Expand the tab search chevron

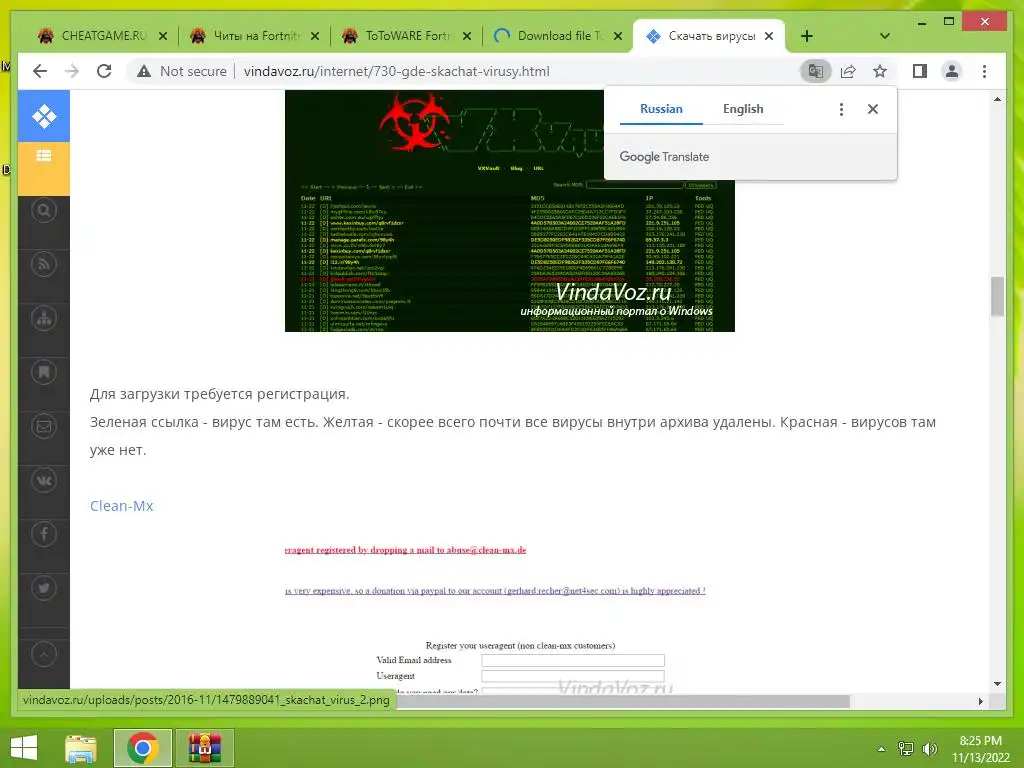(x=885, y=36)
